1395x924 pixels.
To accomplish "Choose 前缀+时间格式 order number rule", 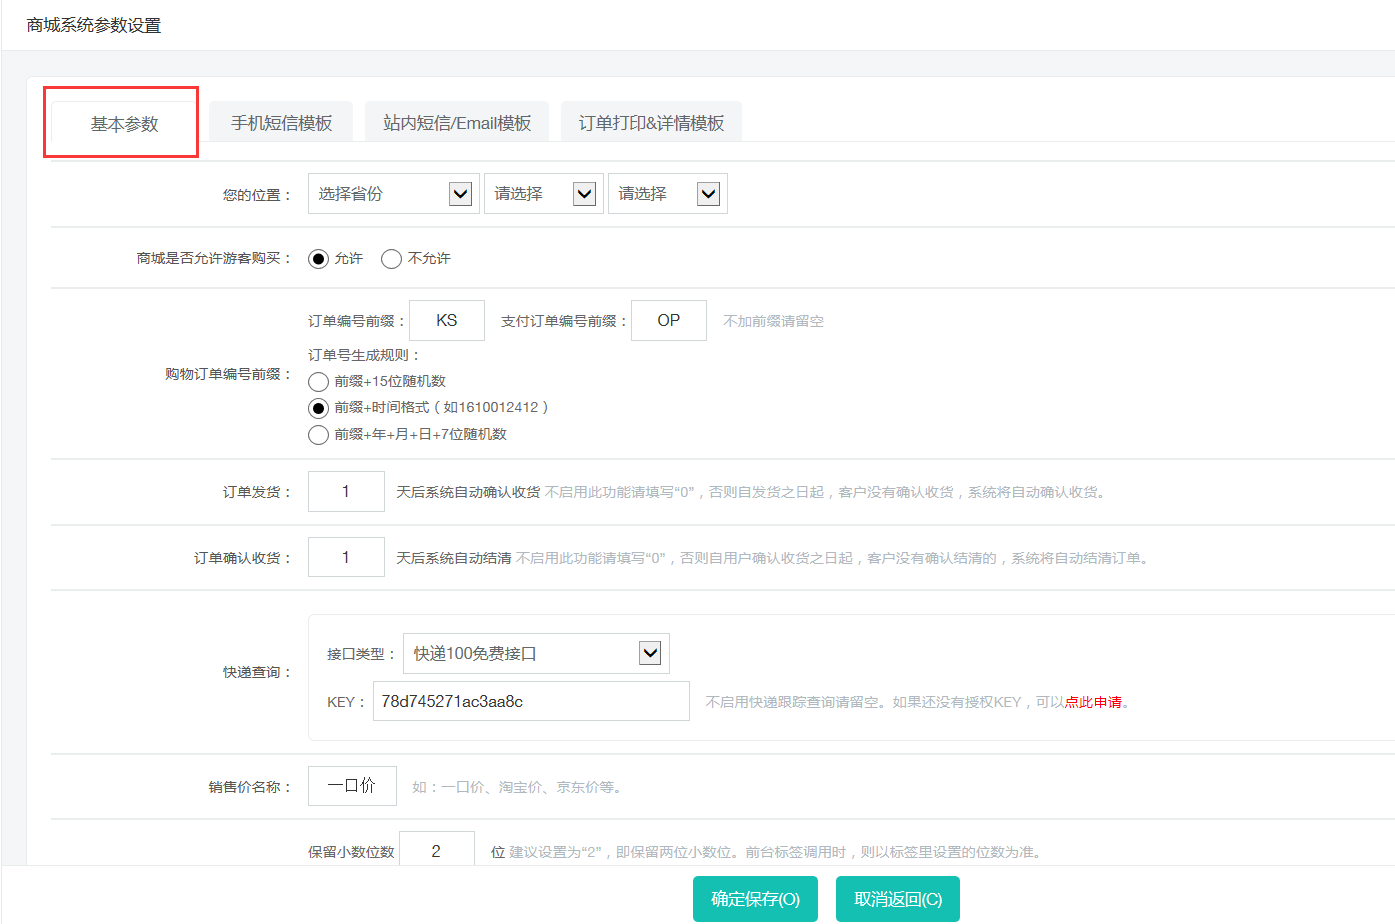I will (319, 408).
